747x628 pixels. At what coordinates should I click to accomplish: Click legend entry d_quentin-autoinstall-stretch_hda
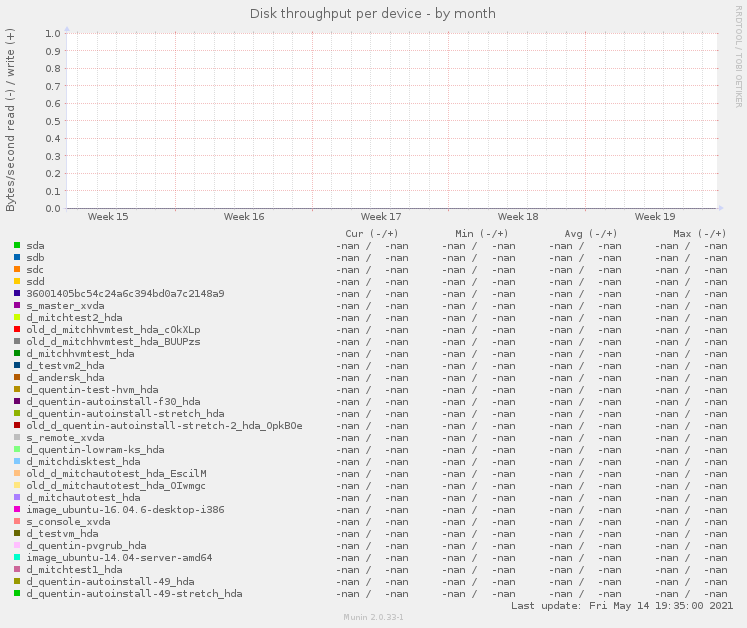coord(125,414)
